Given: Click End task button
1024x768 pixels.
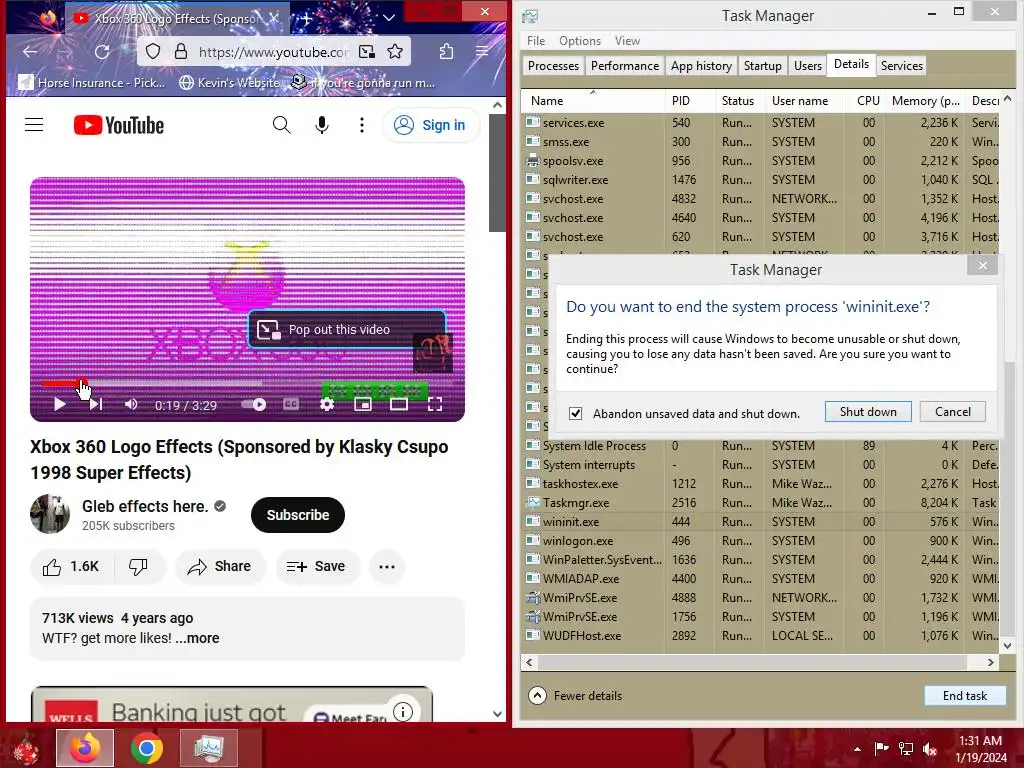Looking at the screenshot, I should [x=965, y=696].
